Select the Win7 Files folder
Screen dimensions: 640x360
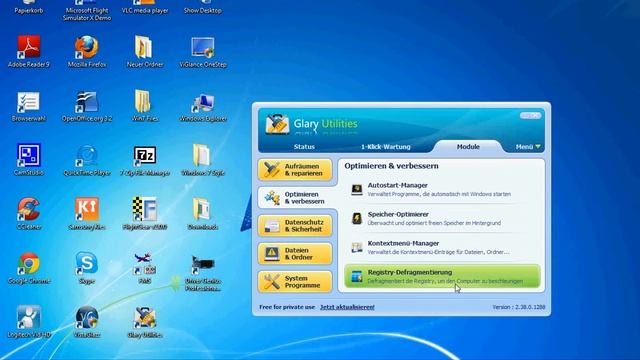click(144, 102)
